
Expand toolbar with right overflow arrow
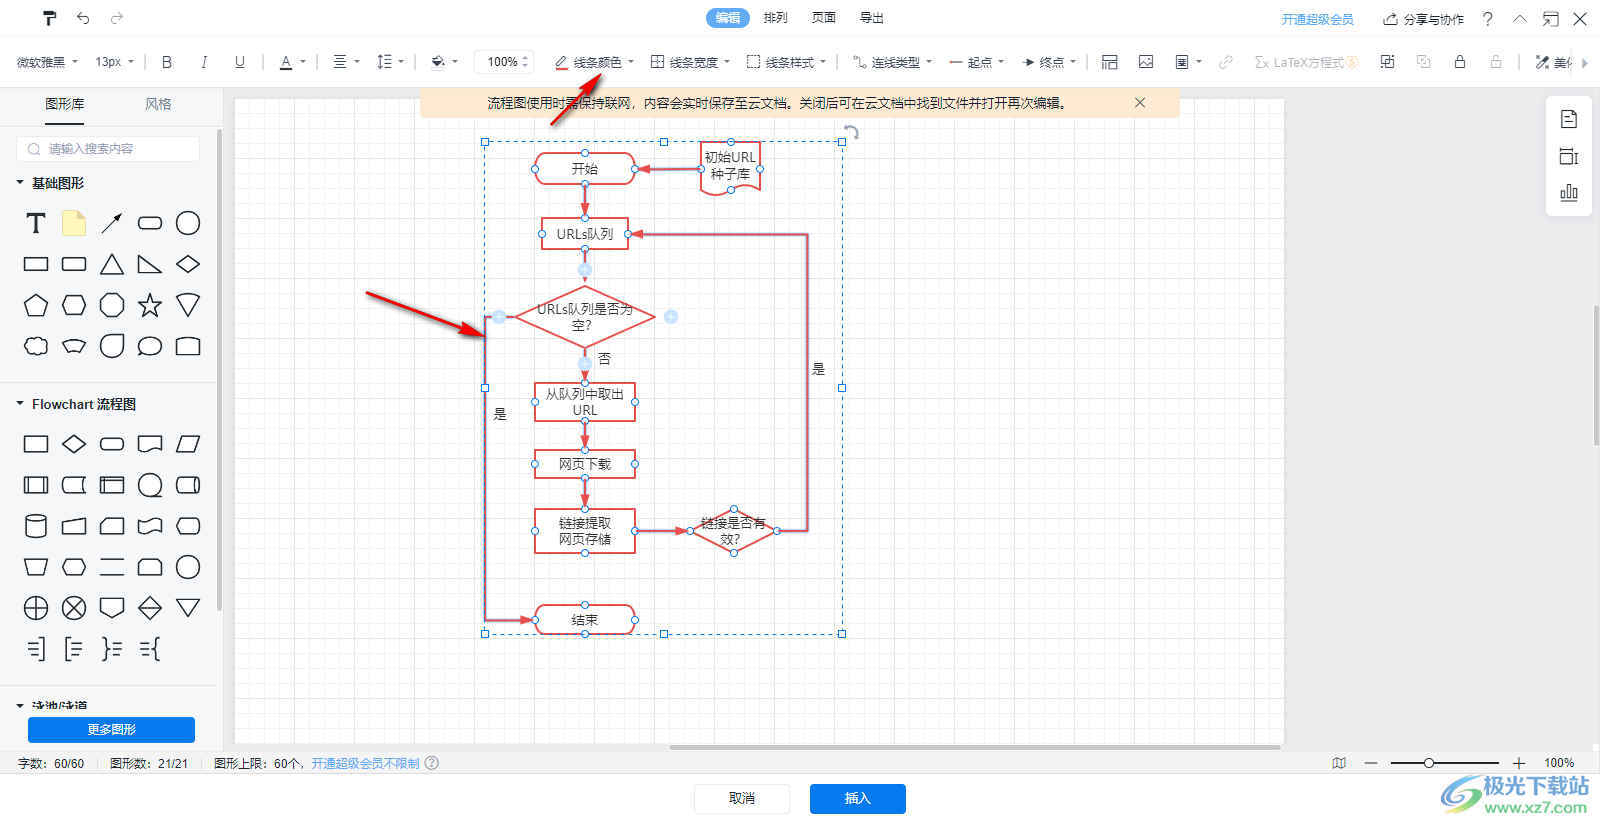pos(1585,63)
